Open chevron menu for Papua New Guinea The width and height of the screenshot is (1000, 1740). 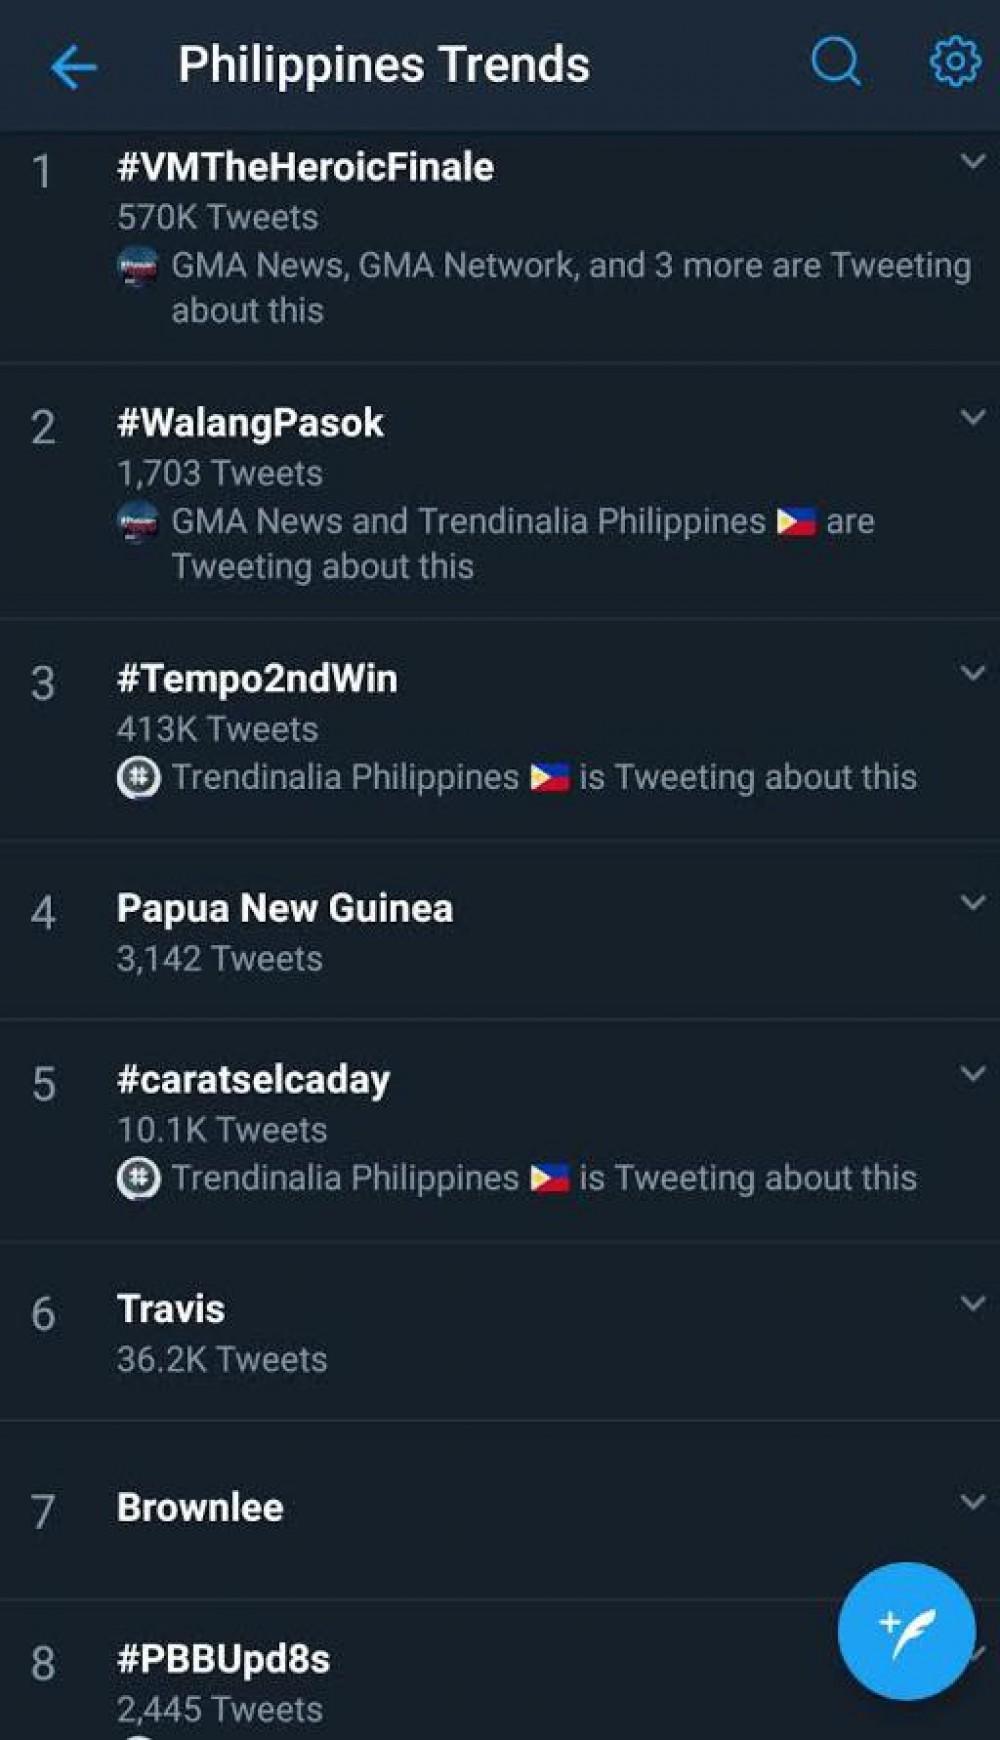972,903
